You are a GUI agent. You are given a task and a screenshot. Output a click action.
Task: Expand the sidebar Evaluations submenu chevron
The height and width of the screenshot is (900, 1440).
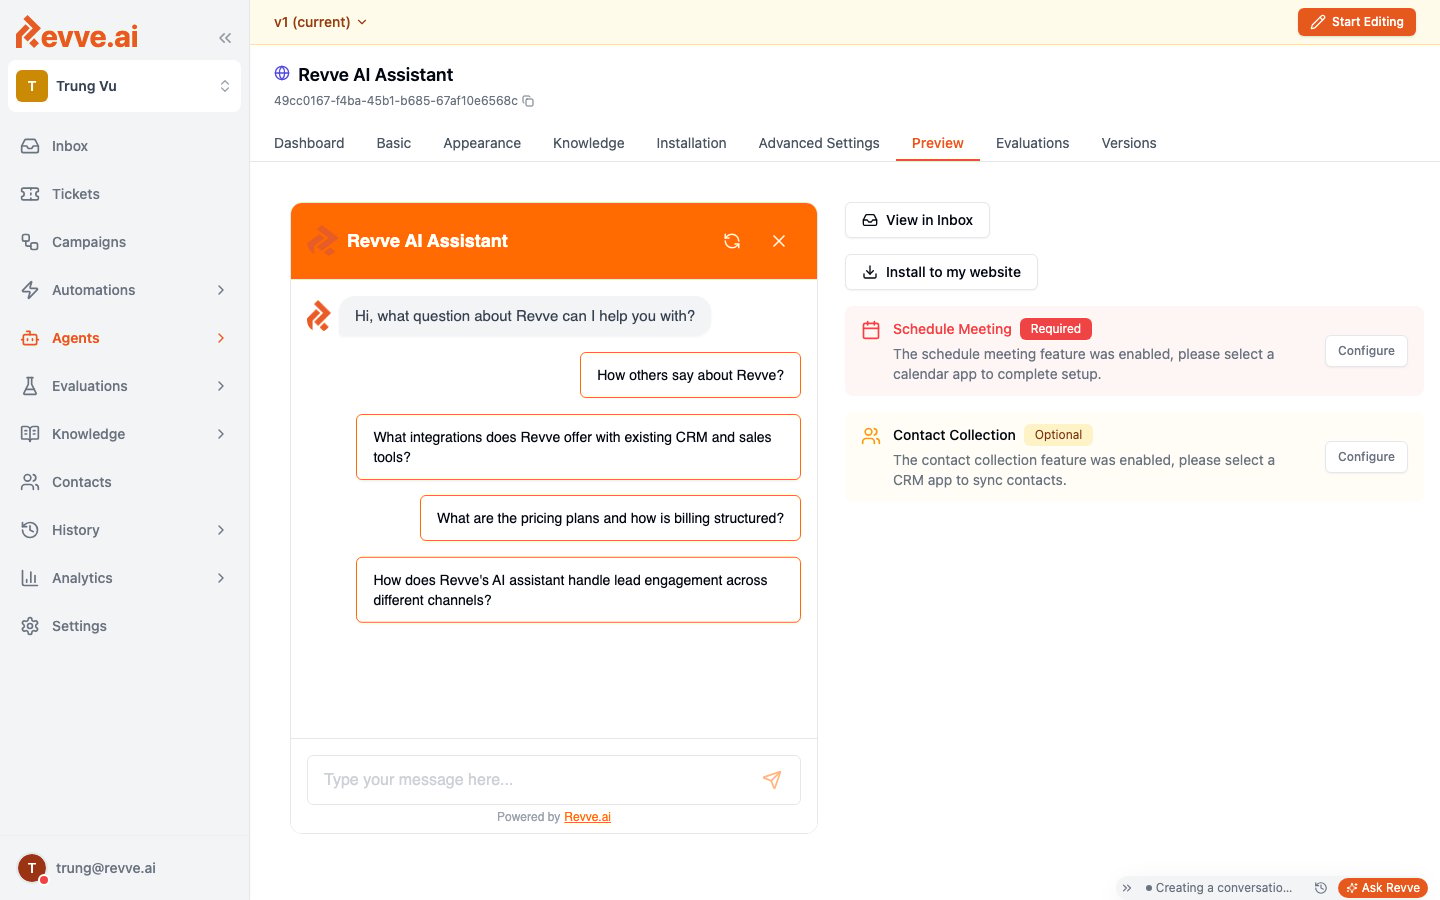point(221,386)
